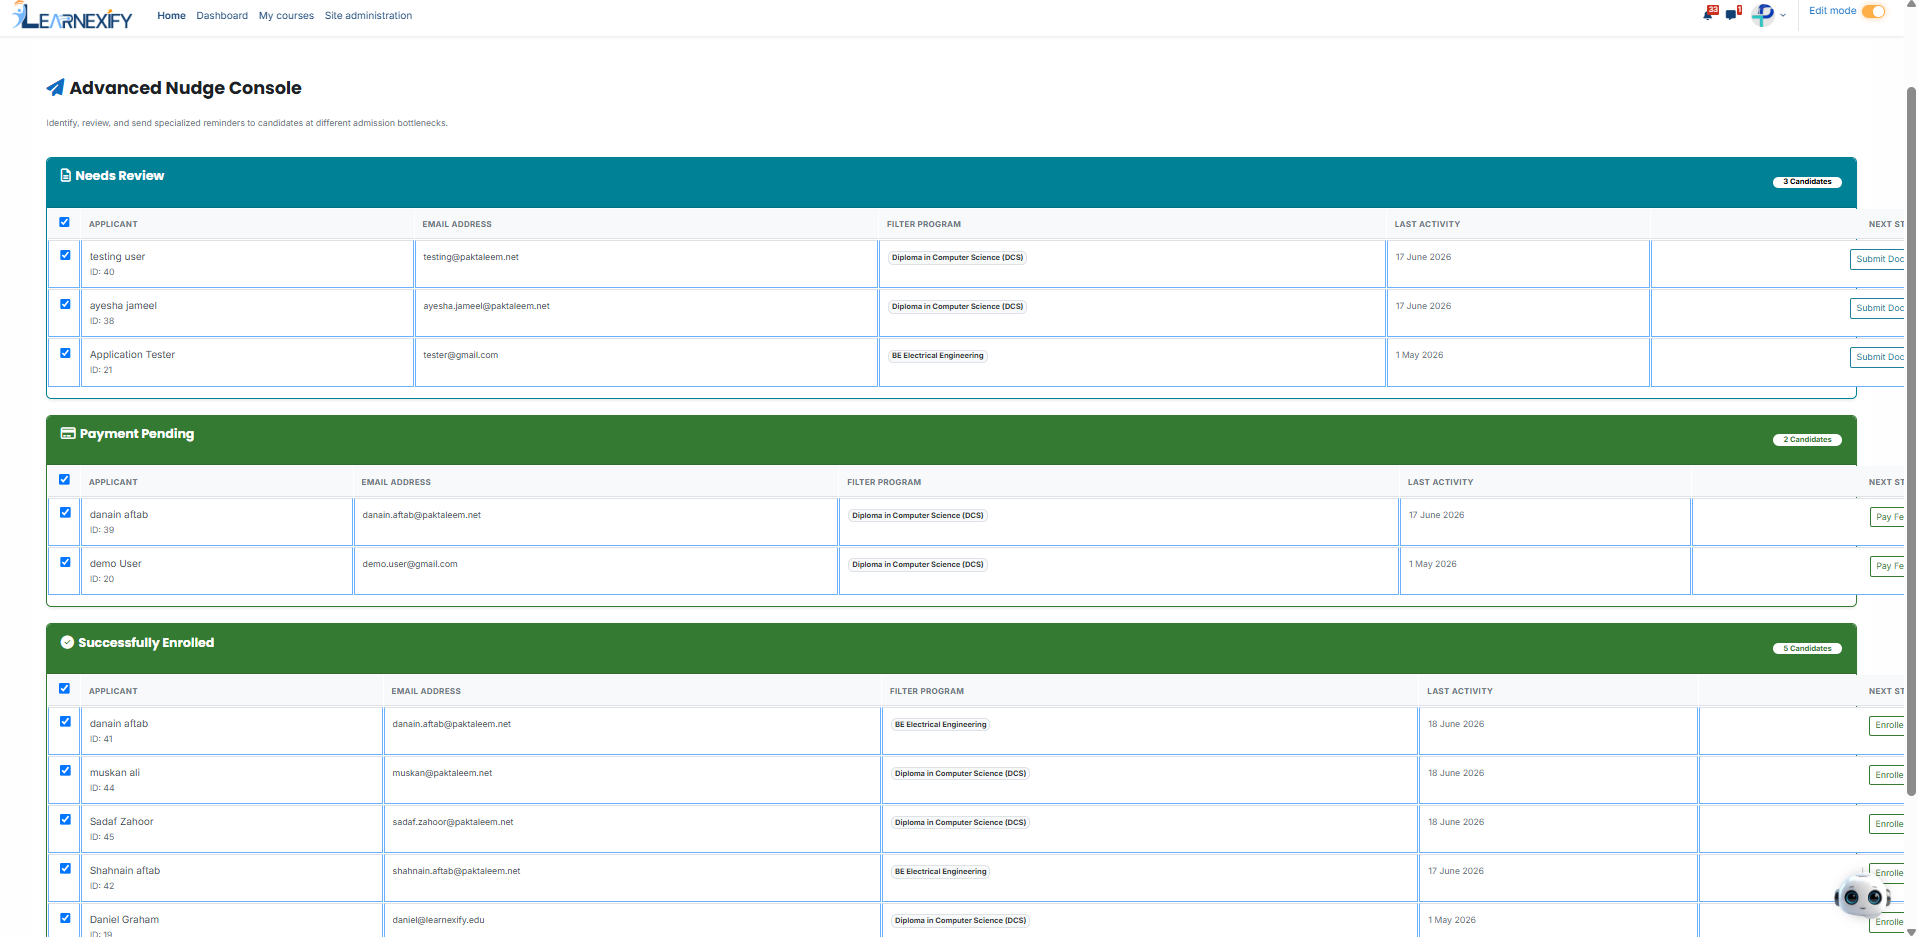Click Submit Doc button for Application Tester
The image size is (1918, 937).
[x=1878, y=357]
